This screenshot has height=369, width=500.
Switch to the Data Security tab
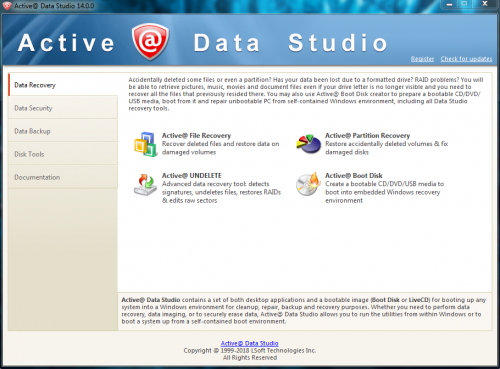(x=63, y=108)
